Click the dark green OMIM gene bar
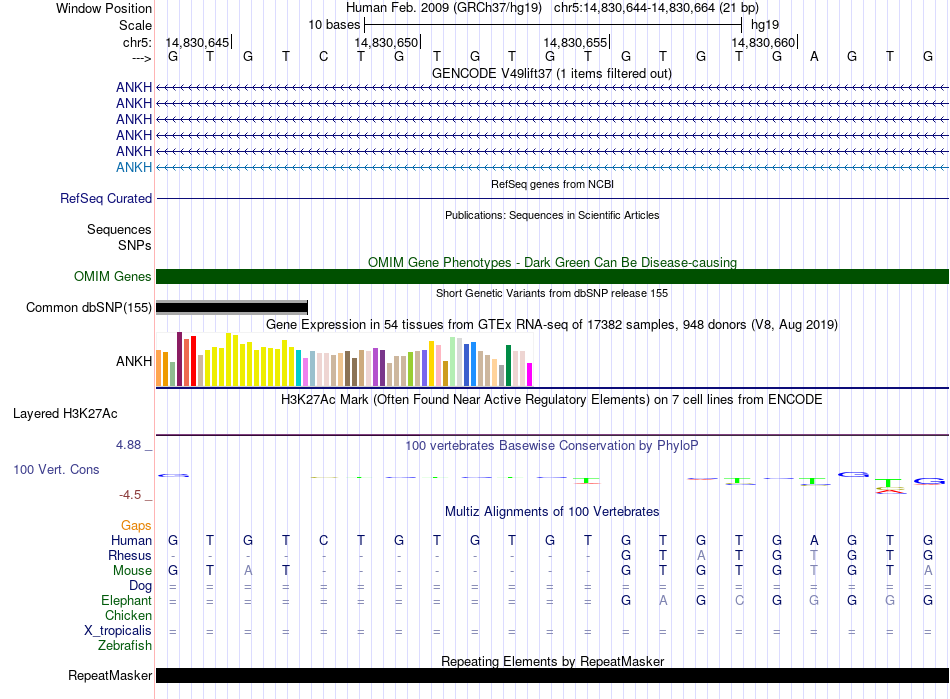This screenshot has width=950, height=699. tap(551, 277)
